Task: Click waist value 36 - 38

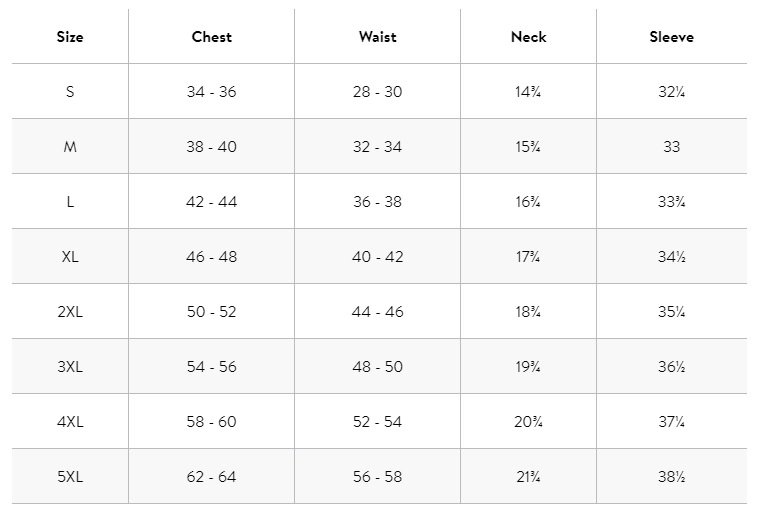Action: coord(378,201)
